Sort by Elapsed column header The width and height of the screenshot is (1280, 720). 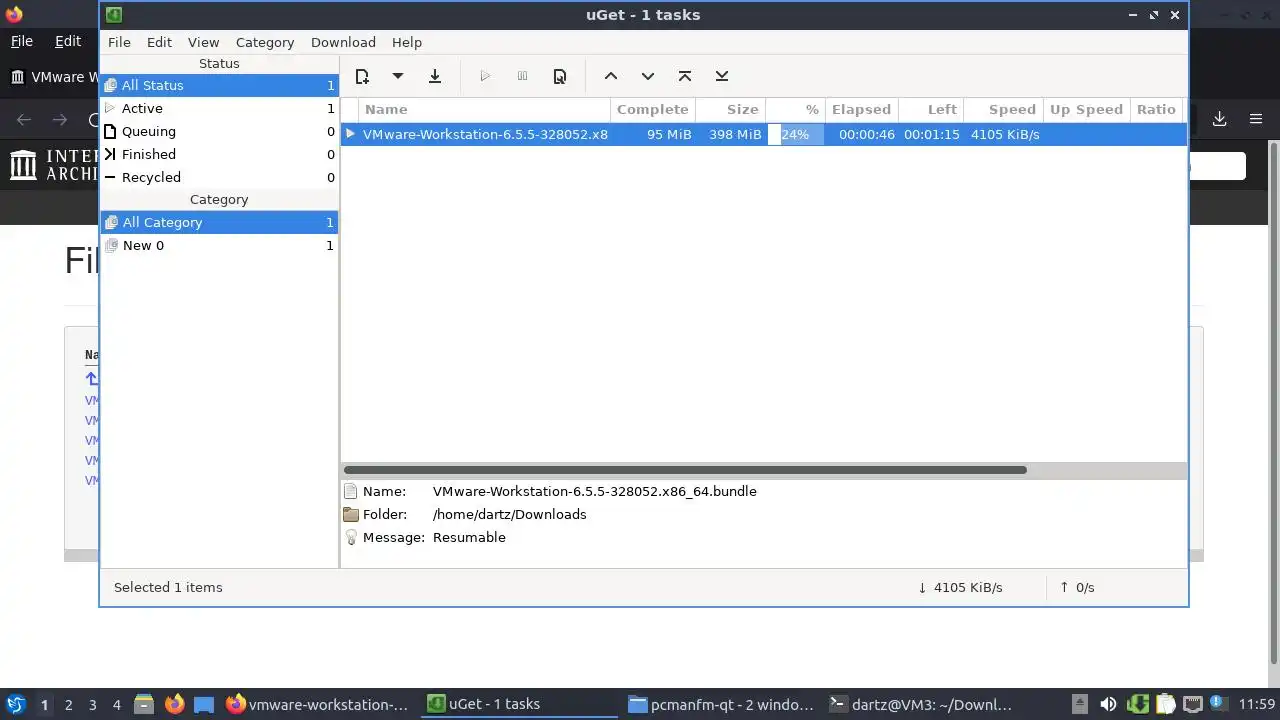click(x=861, y=109)
